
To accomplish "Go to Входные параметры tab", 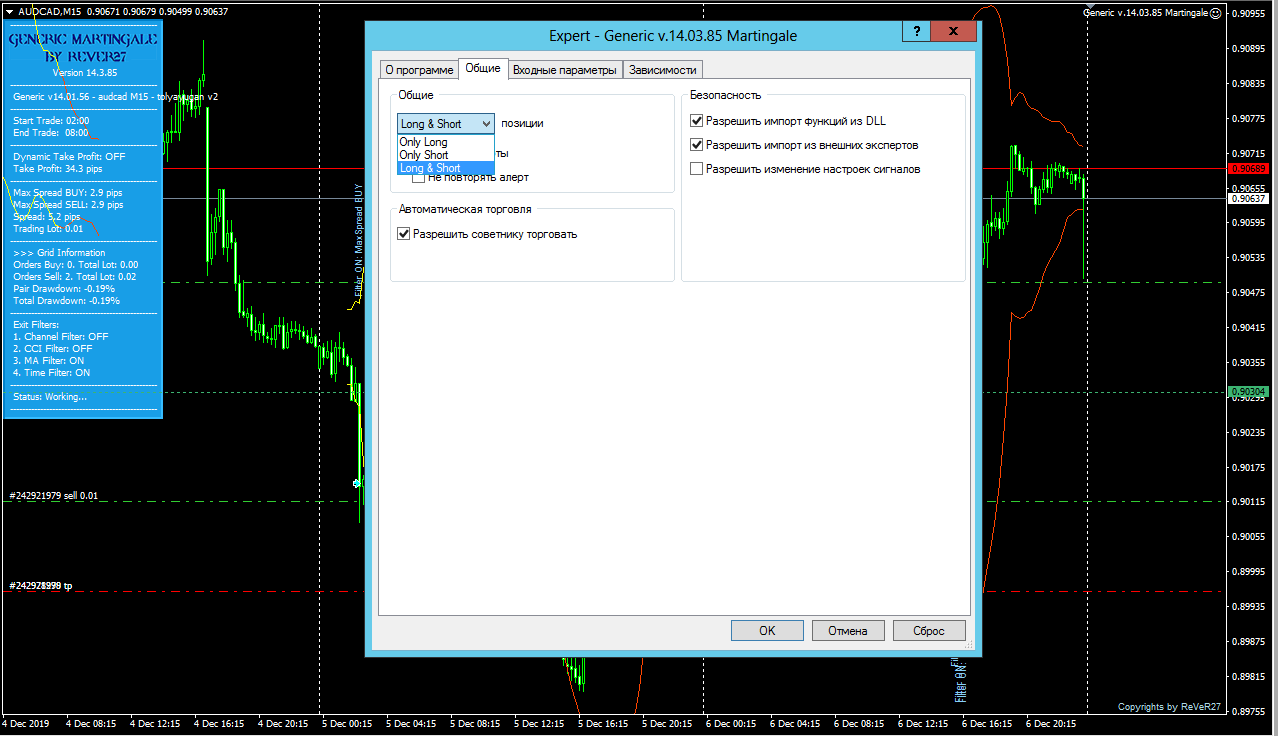I will pos(565,70).
